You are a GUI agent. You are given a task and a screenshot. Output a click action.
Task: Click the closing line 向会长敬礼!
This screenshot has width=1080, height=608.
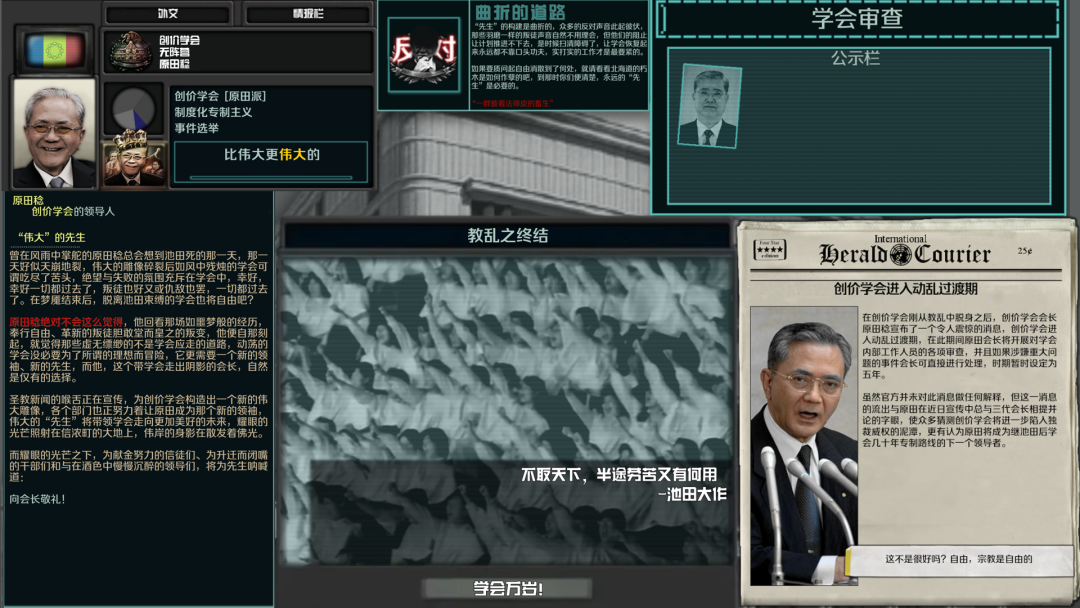tap(37, 499)
